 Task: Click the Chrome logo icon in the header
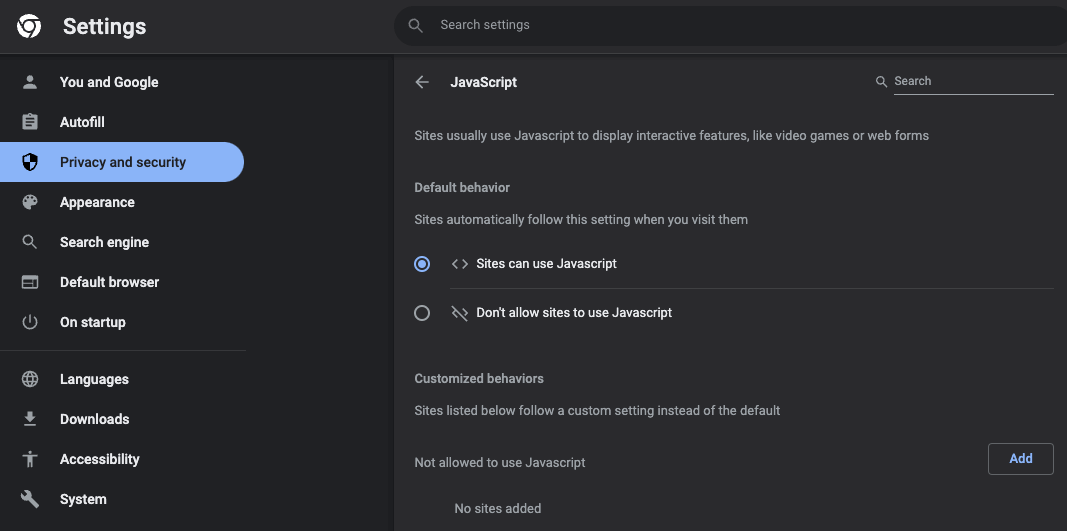[x=29, y=27]
